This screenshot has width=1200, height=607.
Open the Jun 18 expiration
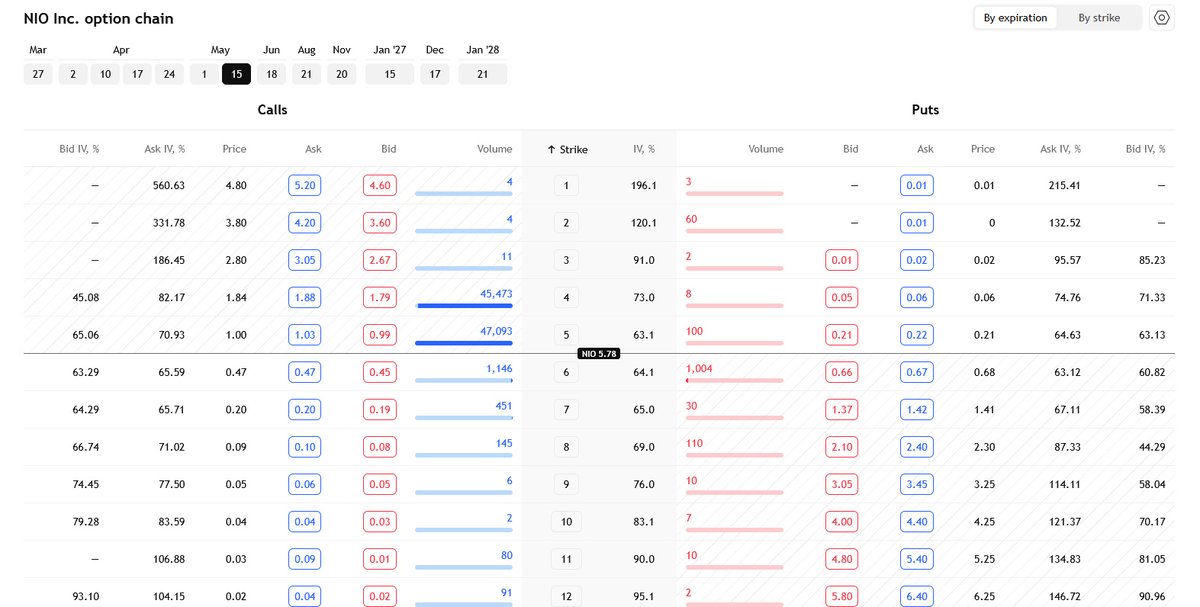point(271,74)
